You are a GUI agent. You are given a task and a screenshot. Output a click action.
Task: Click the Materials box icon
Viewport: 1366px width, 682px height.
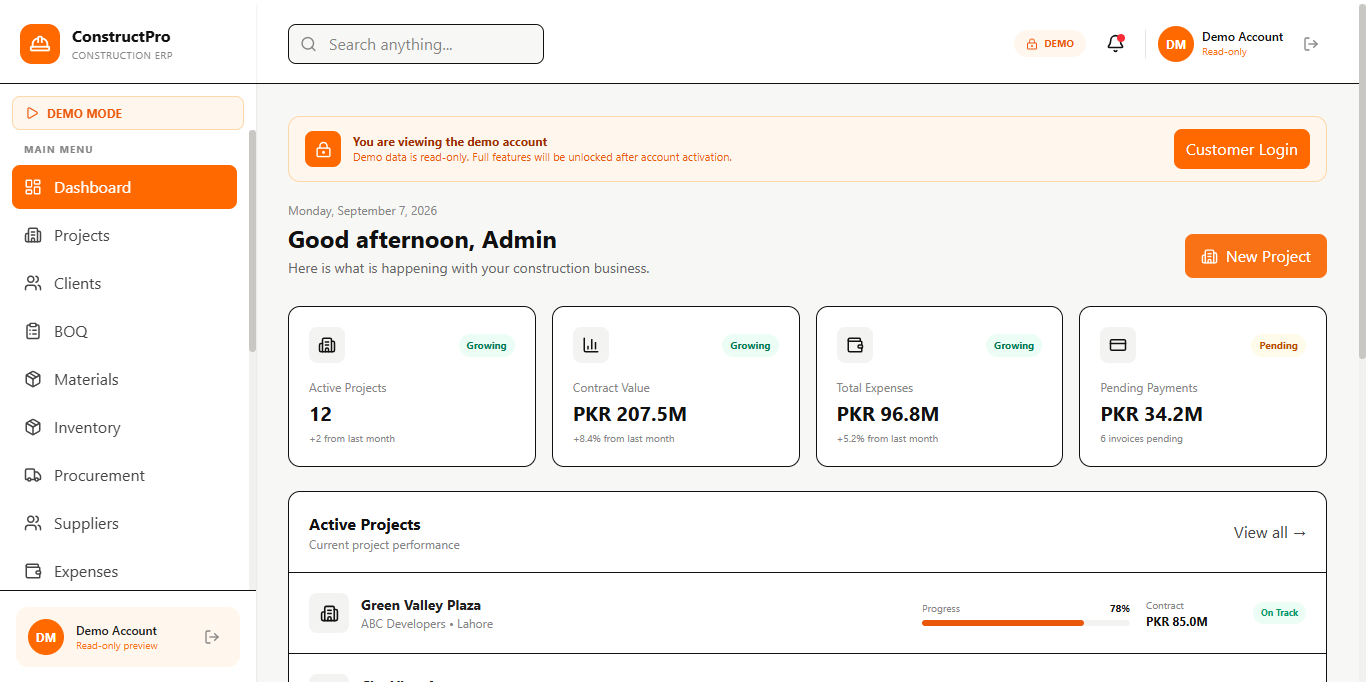[x=33, y=379]
